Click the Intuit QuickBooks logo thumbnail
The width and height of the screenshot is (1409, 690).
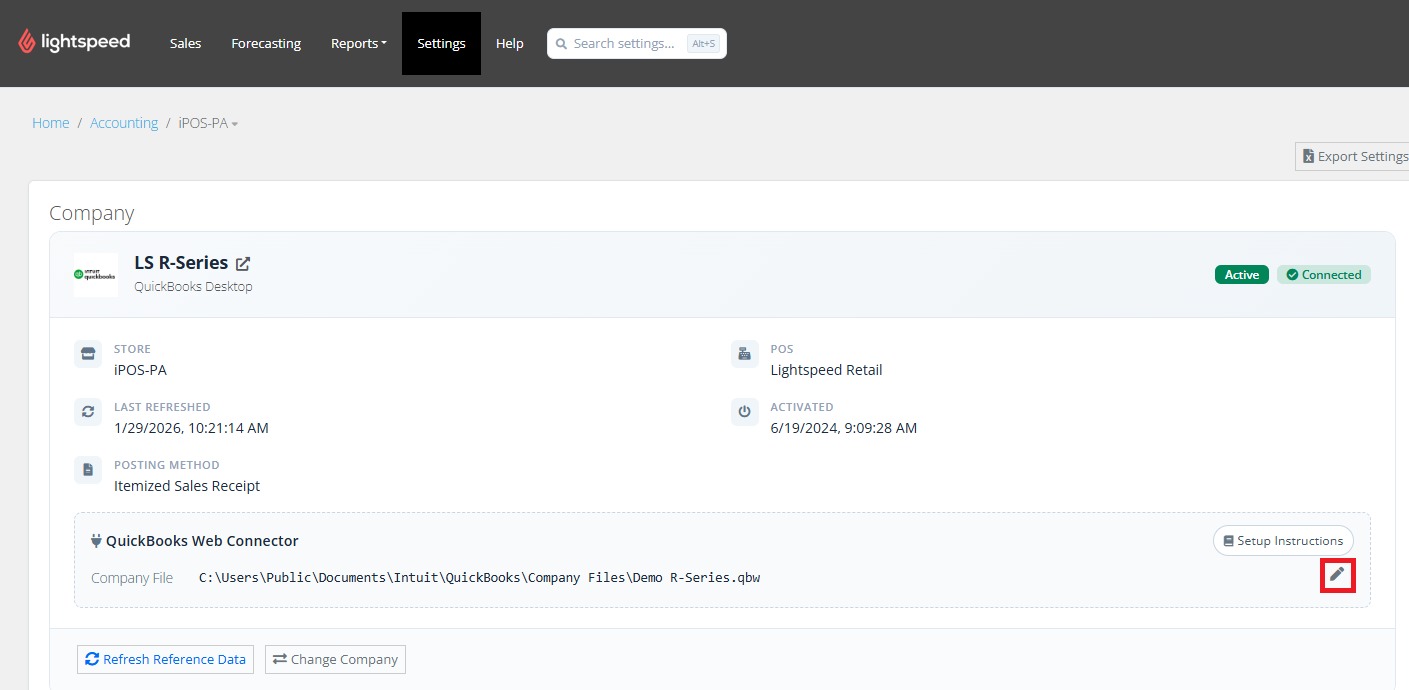95,275
